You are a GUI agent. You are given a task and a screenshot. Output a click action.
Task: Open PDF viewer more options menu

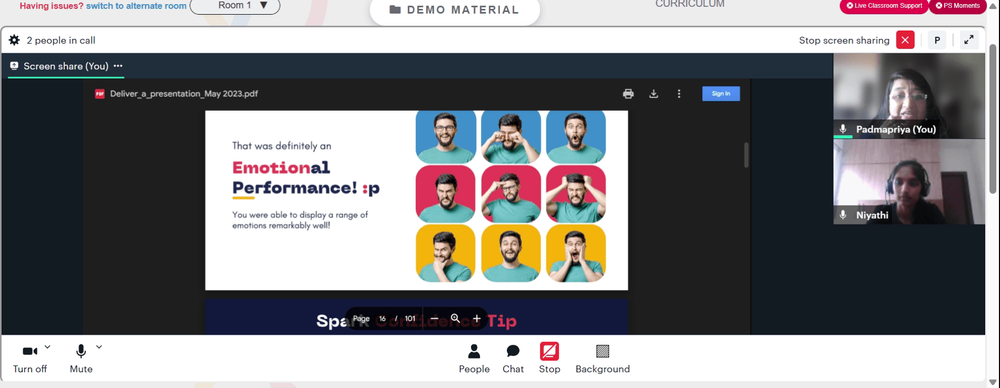(x=679, y=94)
